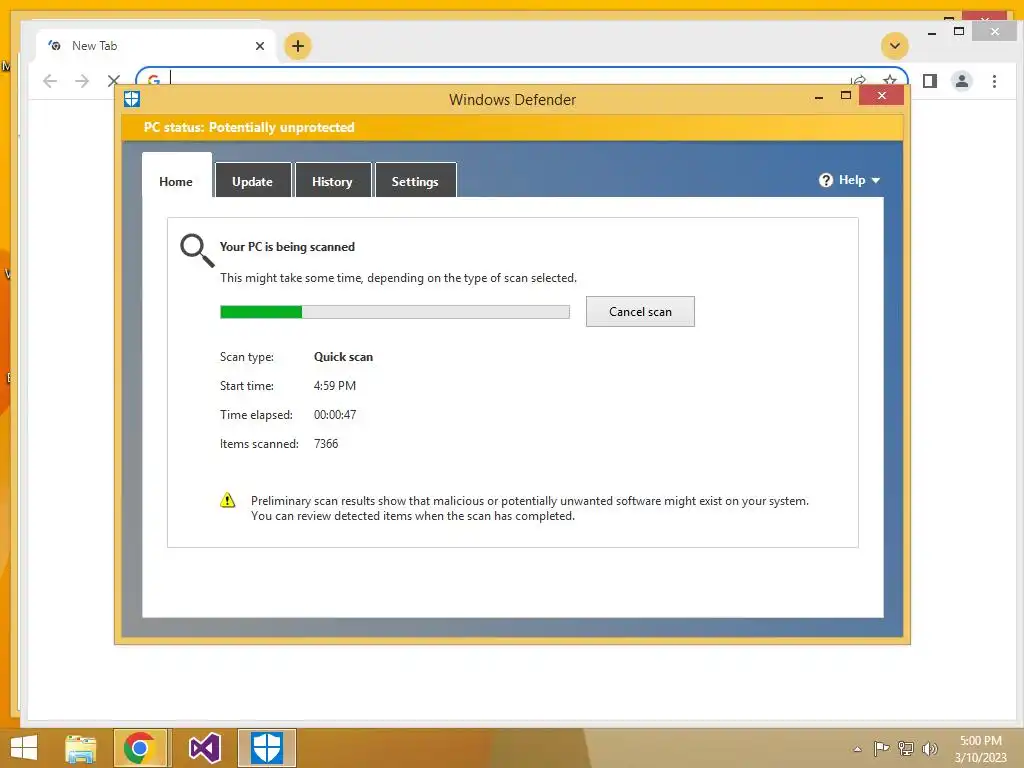1024x768 pixels.
Task: Cancel the running scan
Action: point(640,312)
